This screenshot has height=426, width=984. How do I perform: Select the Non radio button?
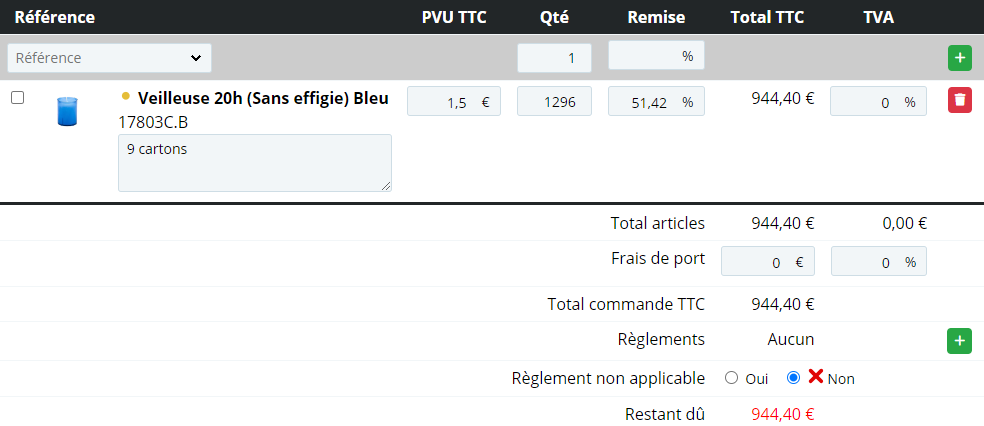point(793,378)
